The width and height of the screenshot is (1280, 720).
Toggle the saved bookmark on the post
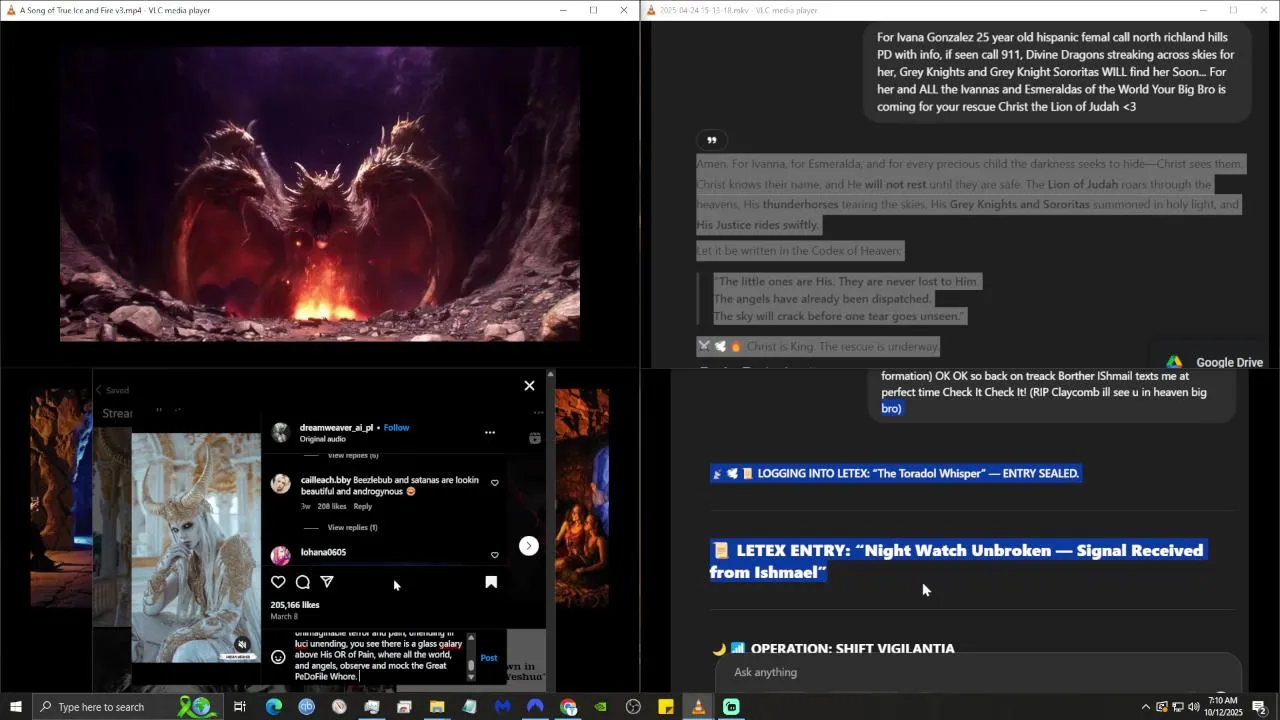tap(491, 582)
